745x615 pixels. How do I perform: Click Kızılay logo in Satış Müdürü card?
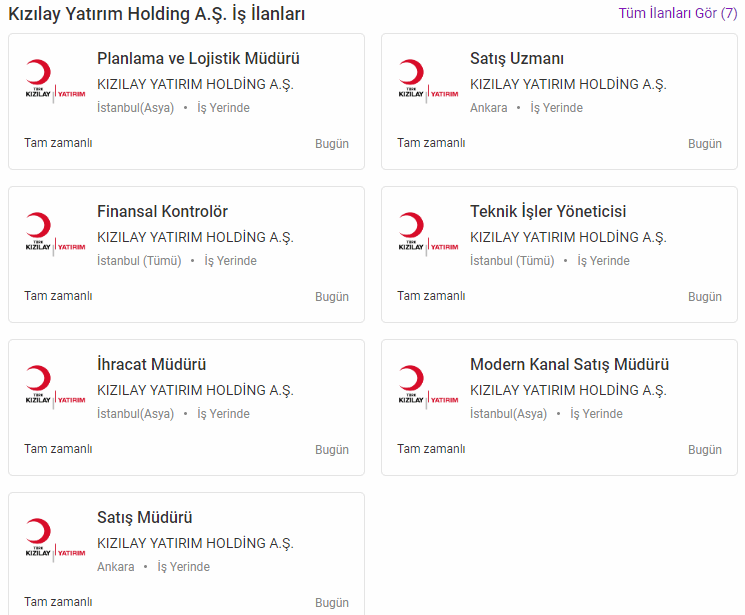click(x=55, y=539)
